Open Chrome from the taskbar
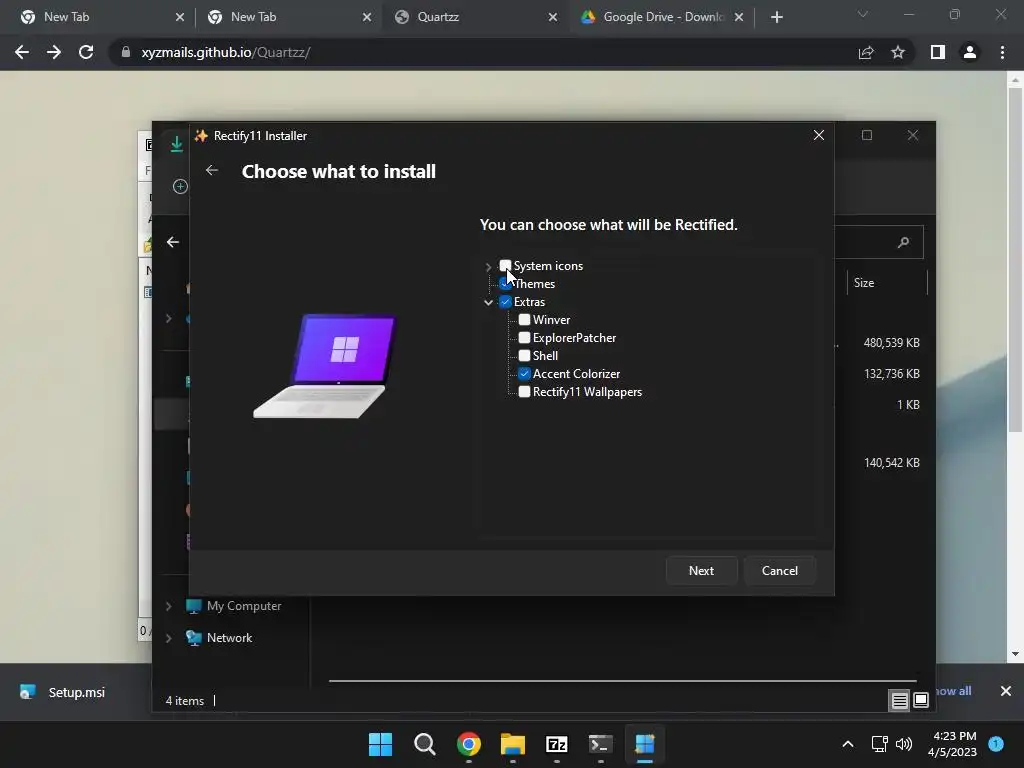 [468, 744]
